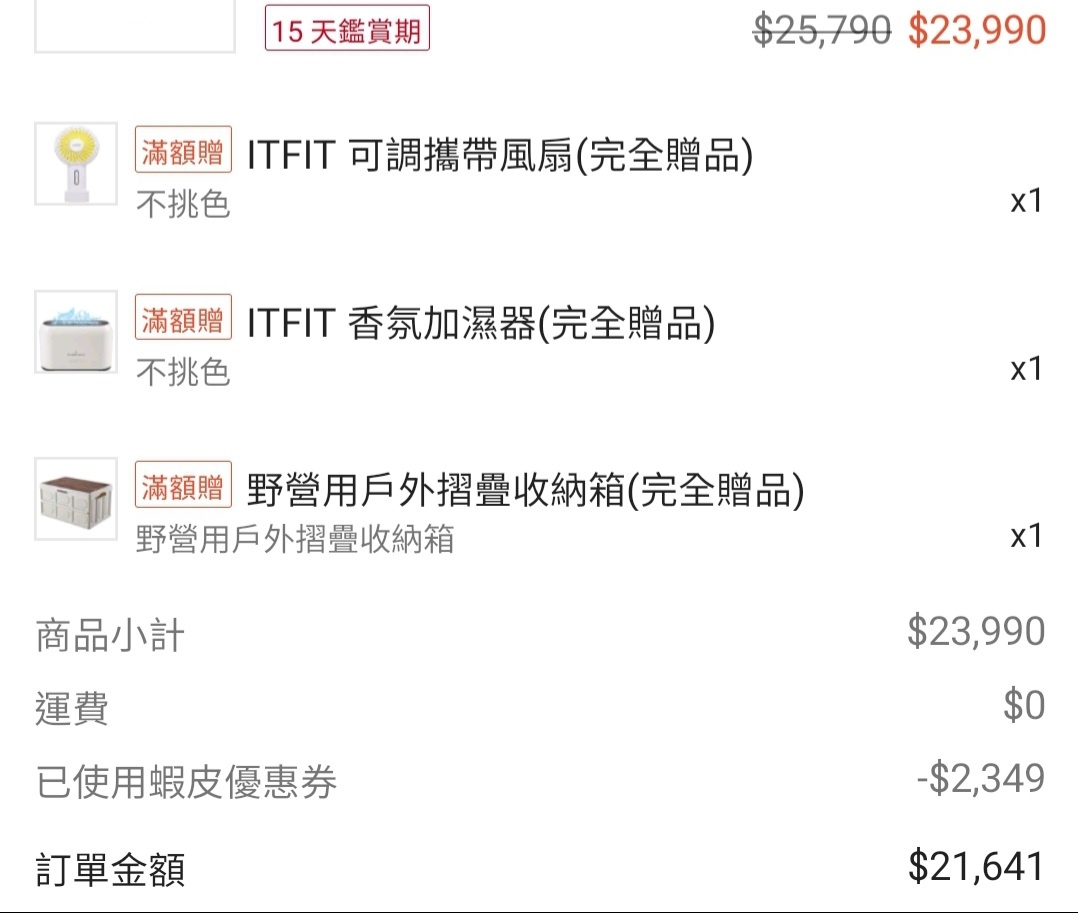The image size is (1078, 913).
Task: Tap the 15 天鑑賞期 badge
Action: click(347, 28)
